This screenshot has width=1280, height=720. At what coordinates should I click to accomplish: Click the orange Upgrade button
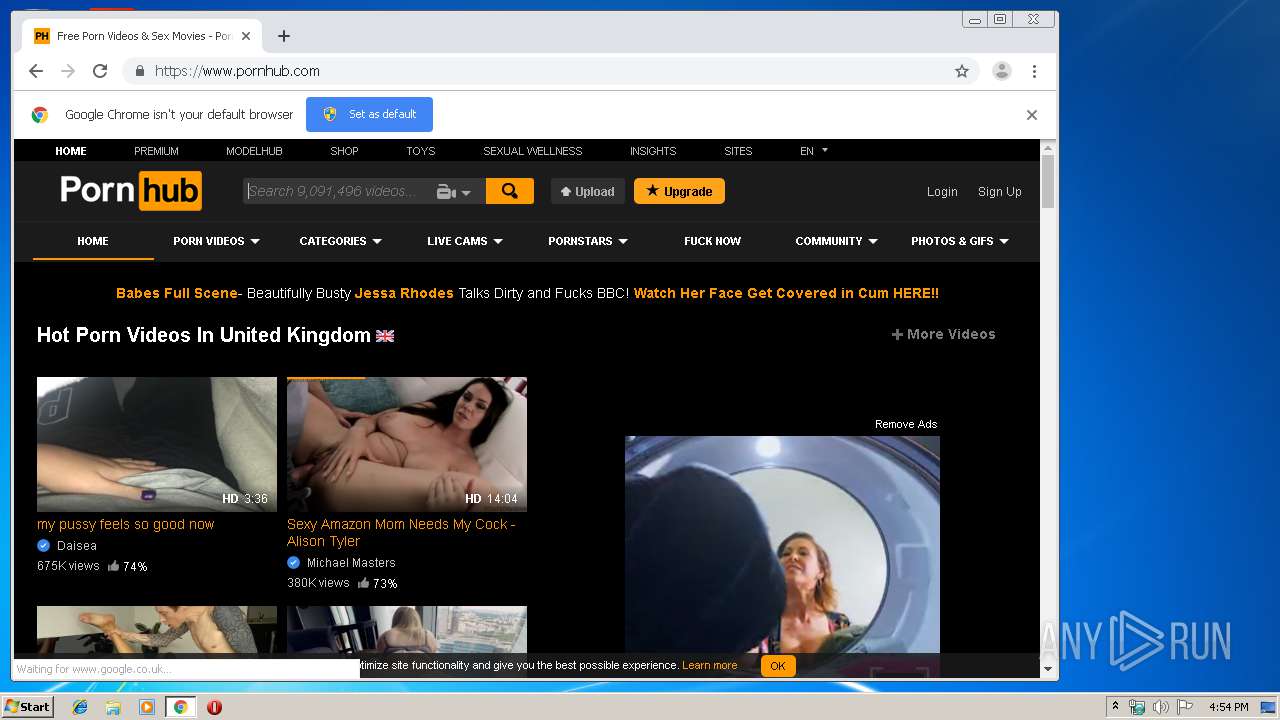pyautogui.click(x=679, y=191)
